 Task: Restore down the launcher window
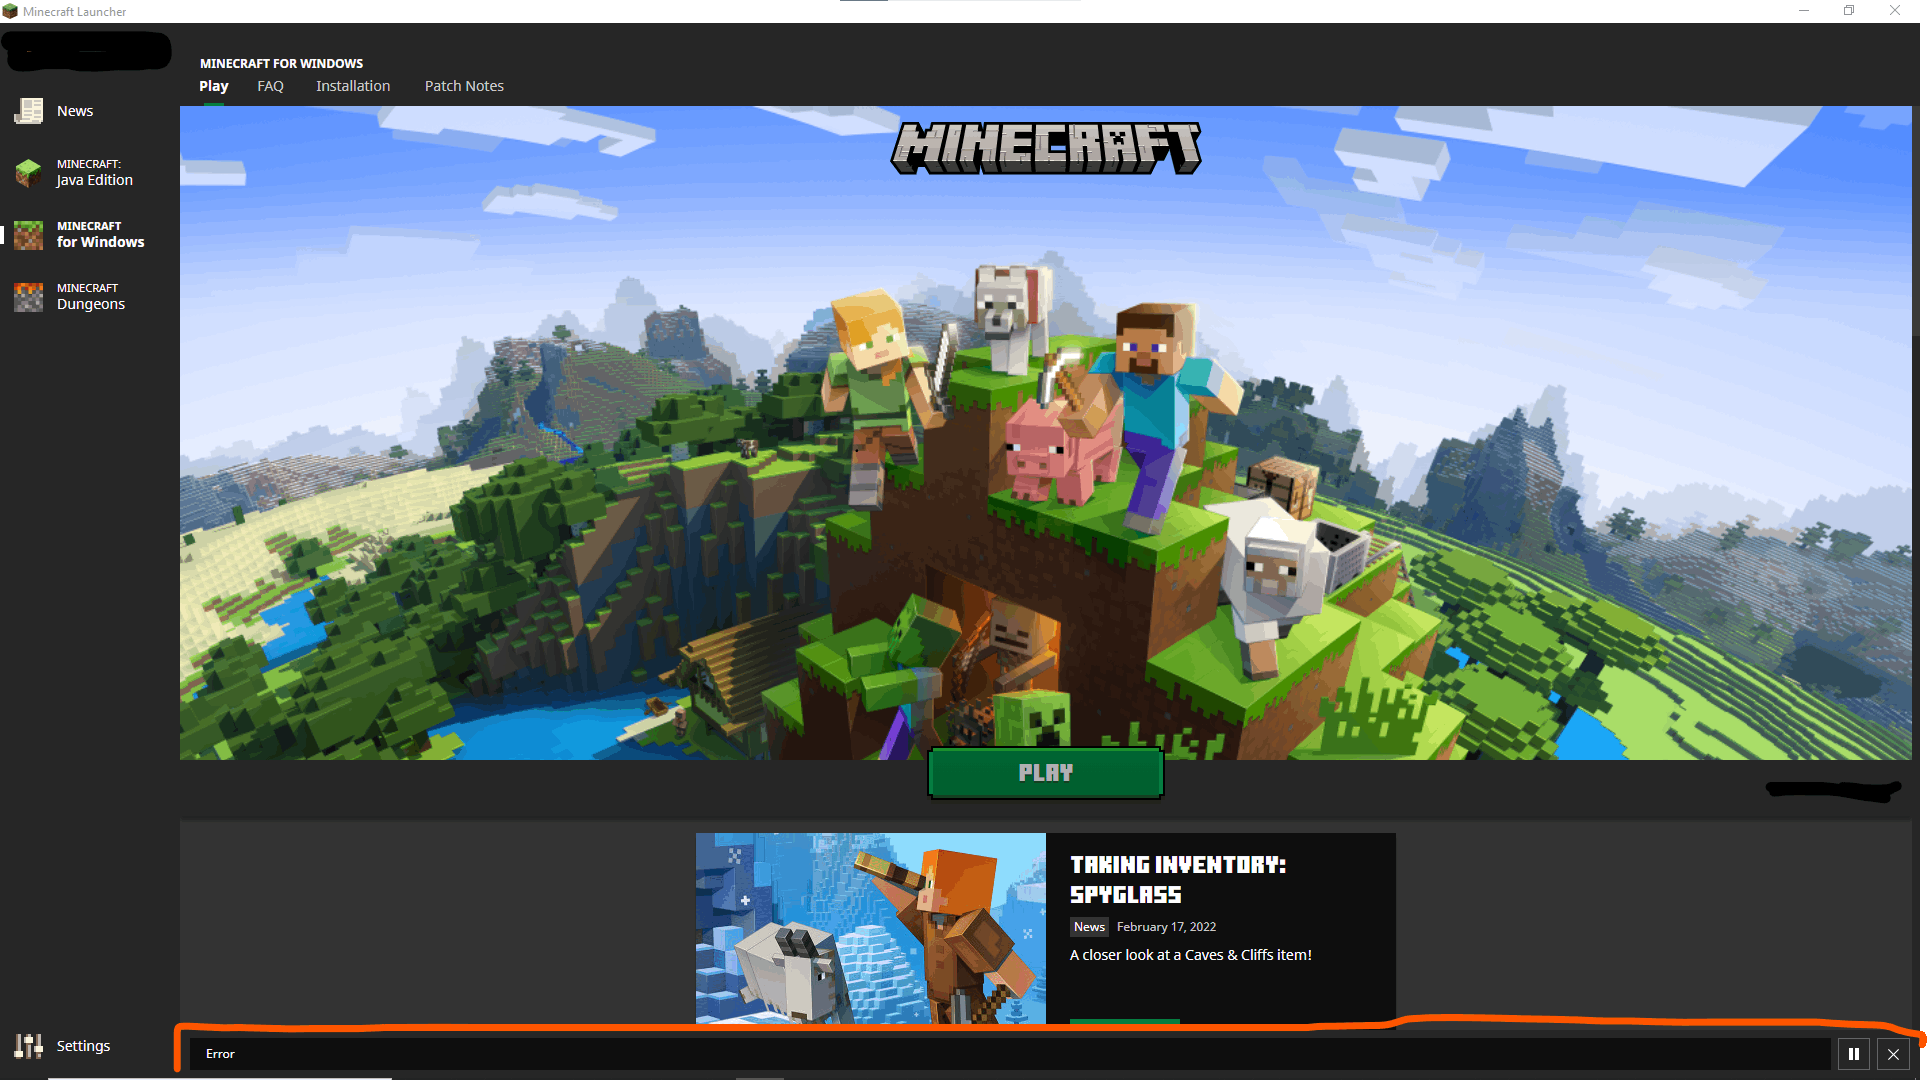point(1849,11)
